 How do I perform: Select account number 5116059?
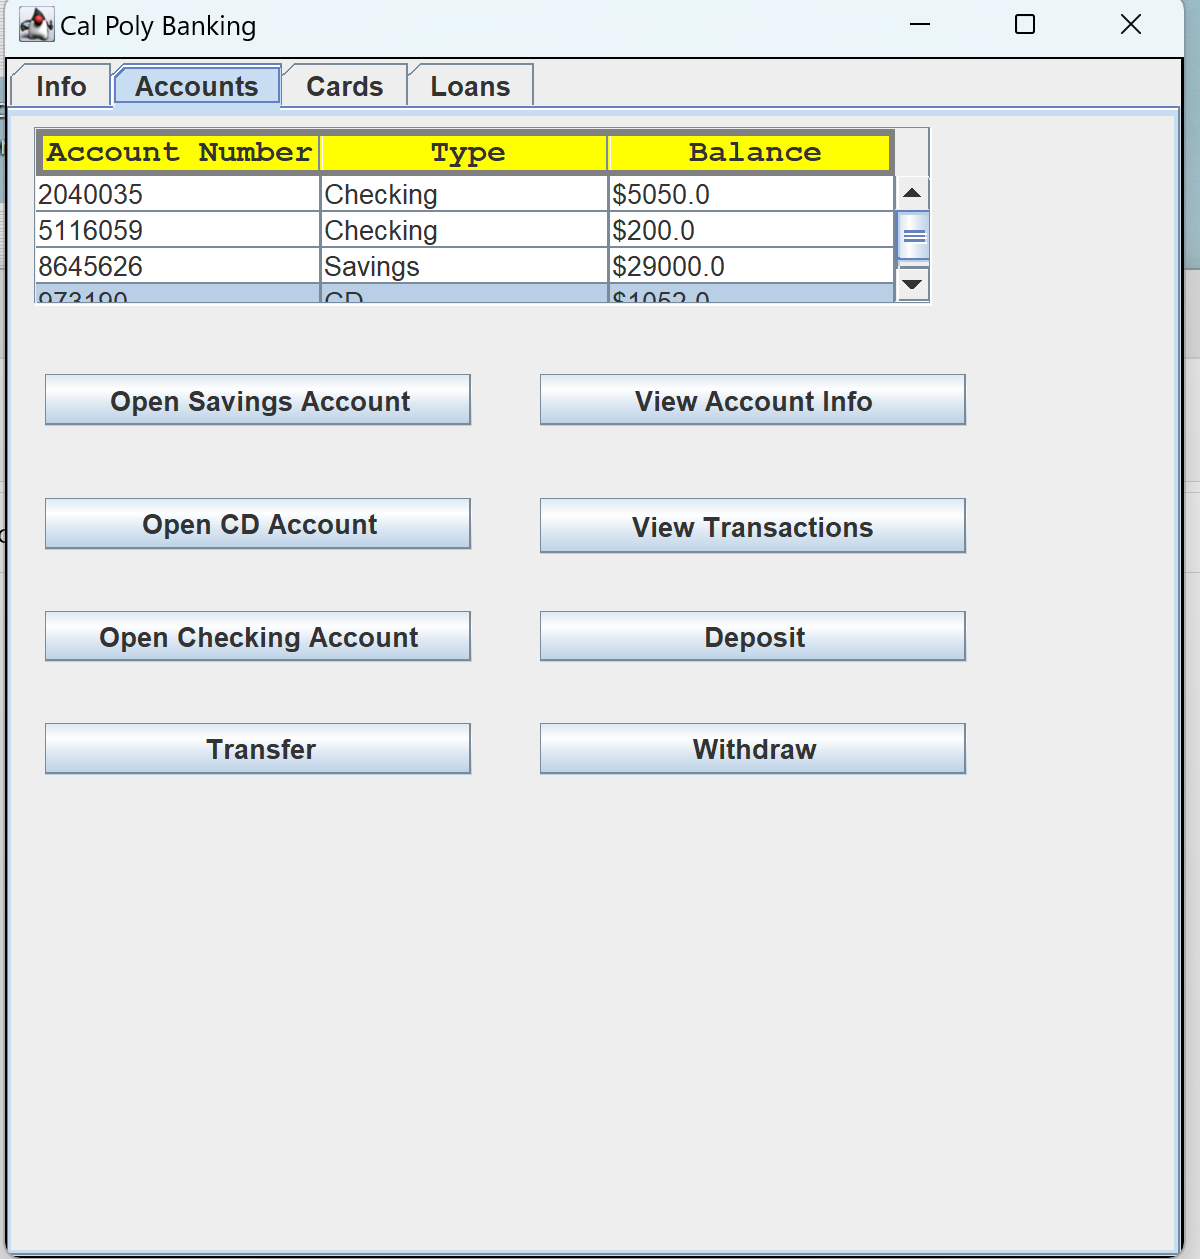pos(178,230)
